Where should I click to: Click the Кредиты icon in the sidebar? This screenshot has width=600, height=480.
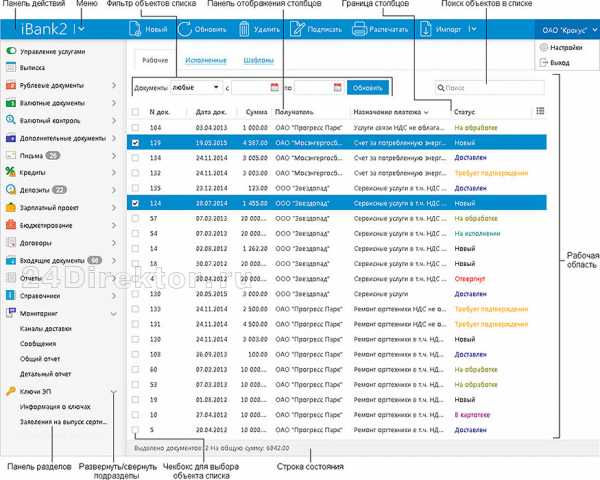coord(10,173)
